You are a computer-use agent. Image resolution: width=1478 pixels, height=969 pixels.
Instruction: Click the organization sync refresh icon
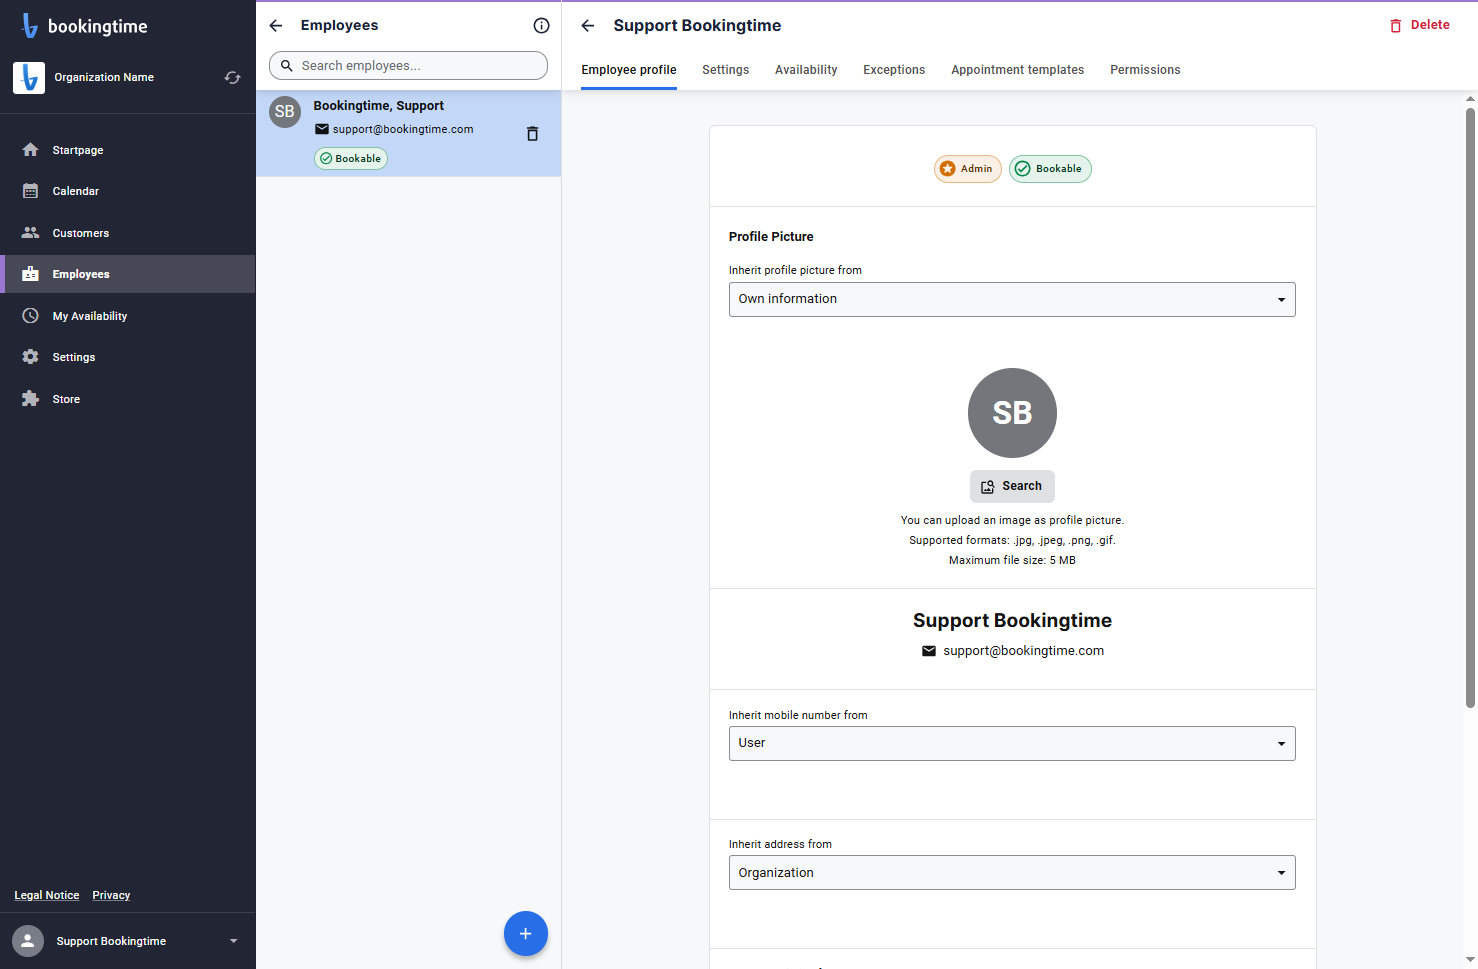(232, 78)
